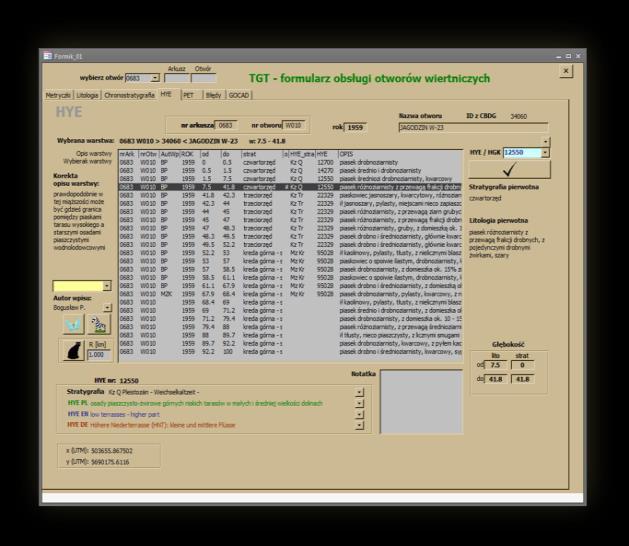Open the GOCAD tab

239,95
